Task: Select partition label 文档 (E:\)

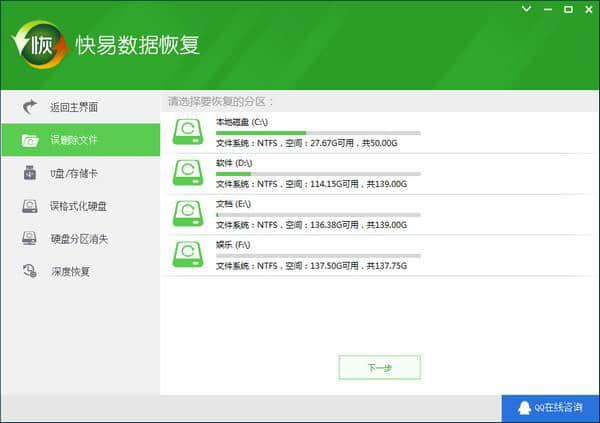Action: (x=233, y=204)
